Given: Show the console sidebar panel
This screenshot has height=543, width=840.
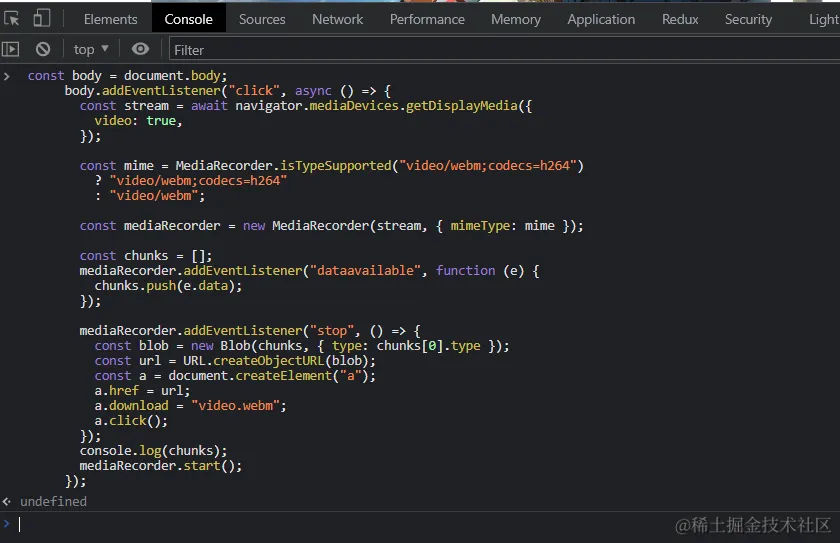Looking at the screenshot, I should coord(11,49).
